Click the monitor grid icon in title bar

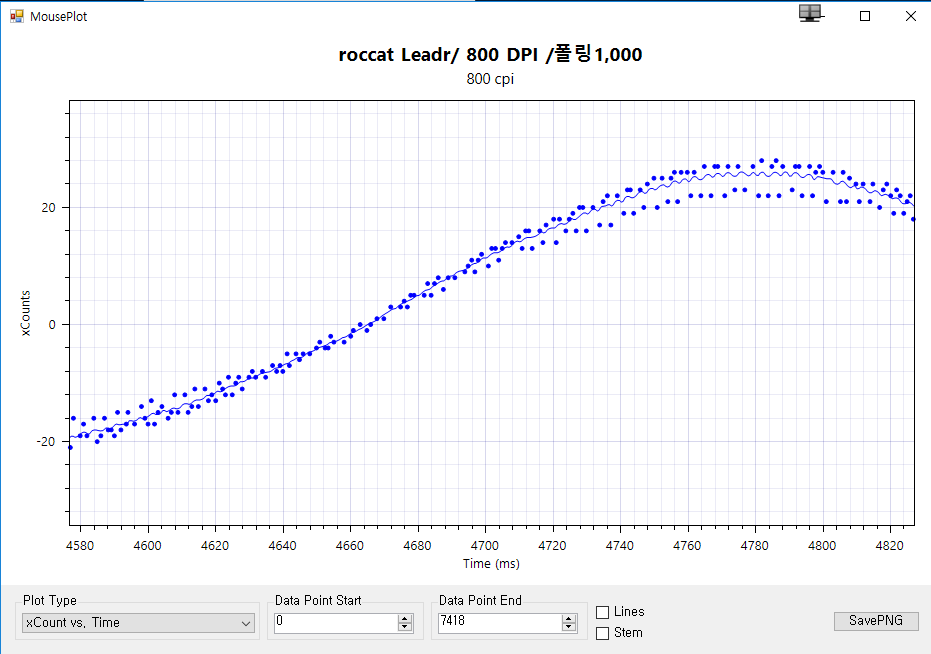point(810,13)
